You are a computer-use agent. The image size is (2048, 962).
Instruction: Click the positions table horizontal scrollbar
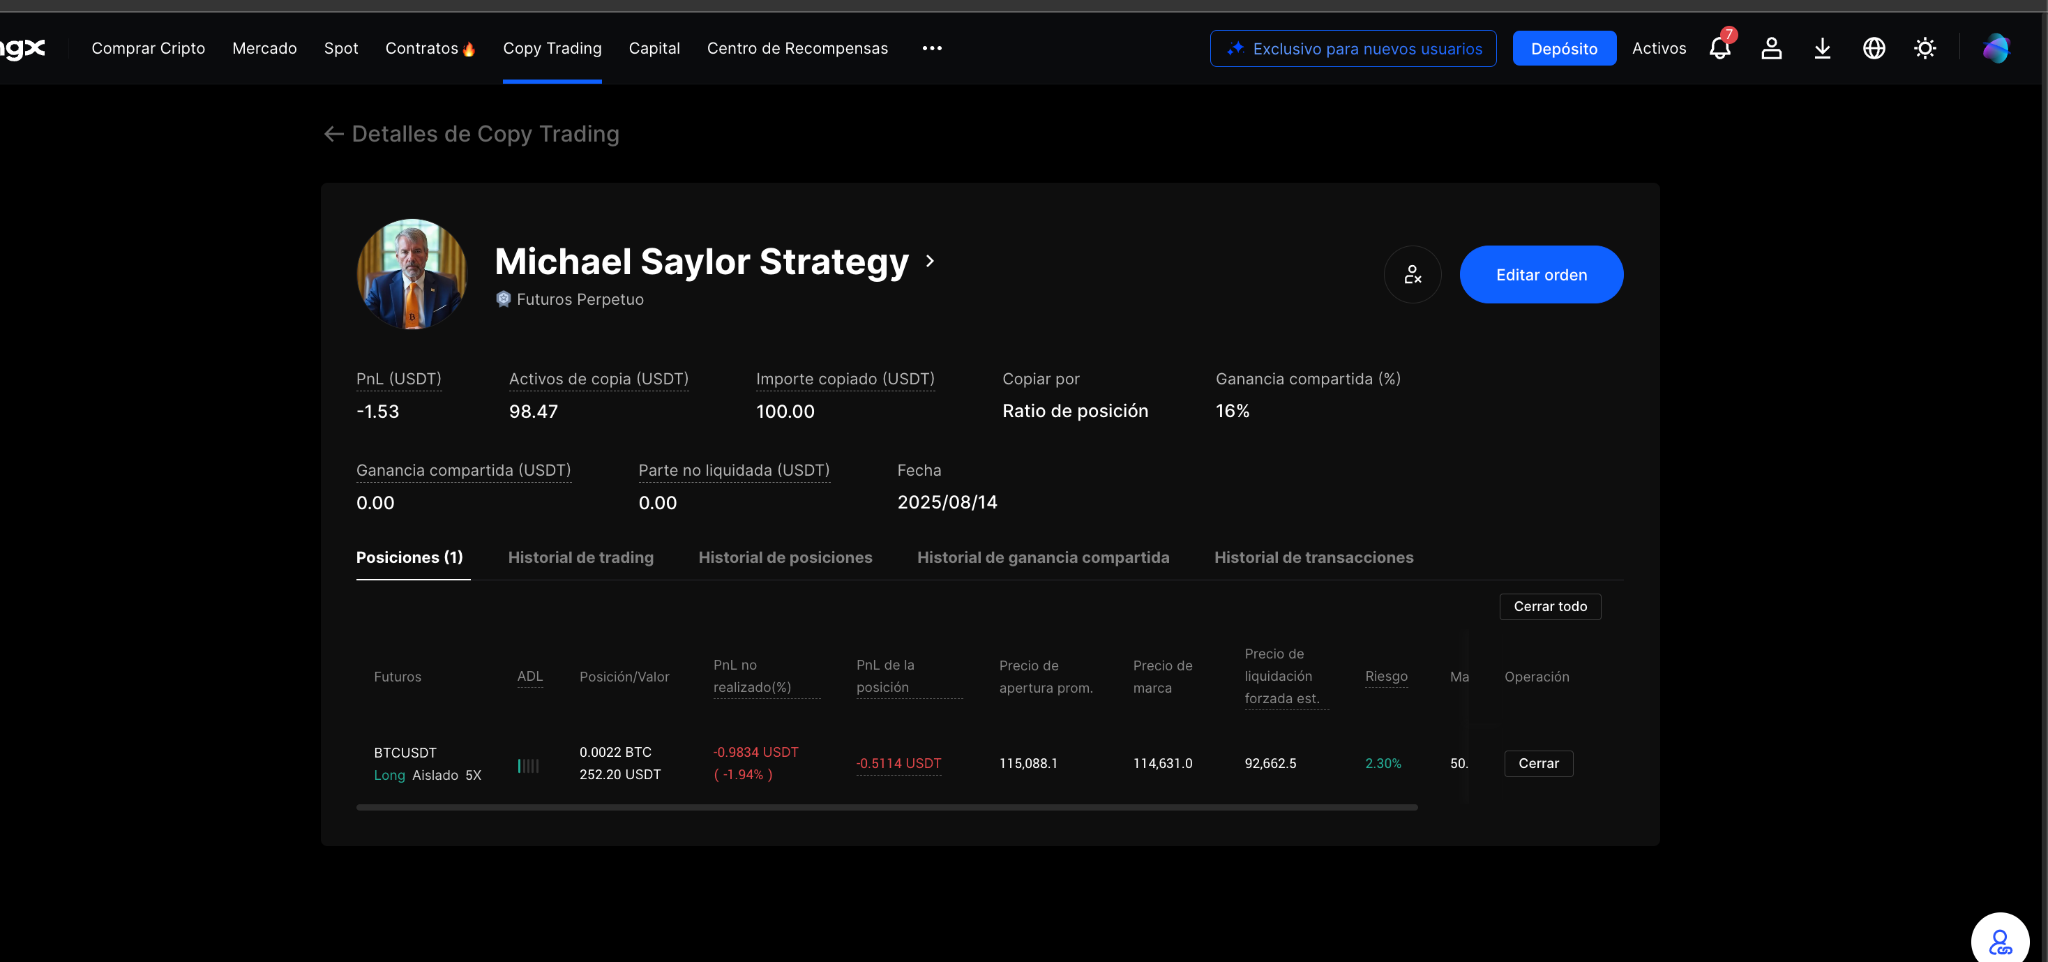pyautogui.click(x=886, y=807)
